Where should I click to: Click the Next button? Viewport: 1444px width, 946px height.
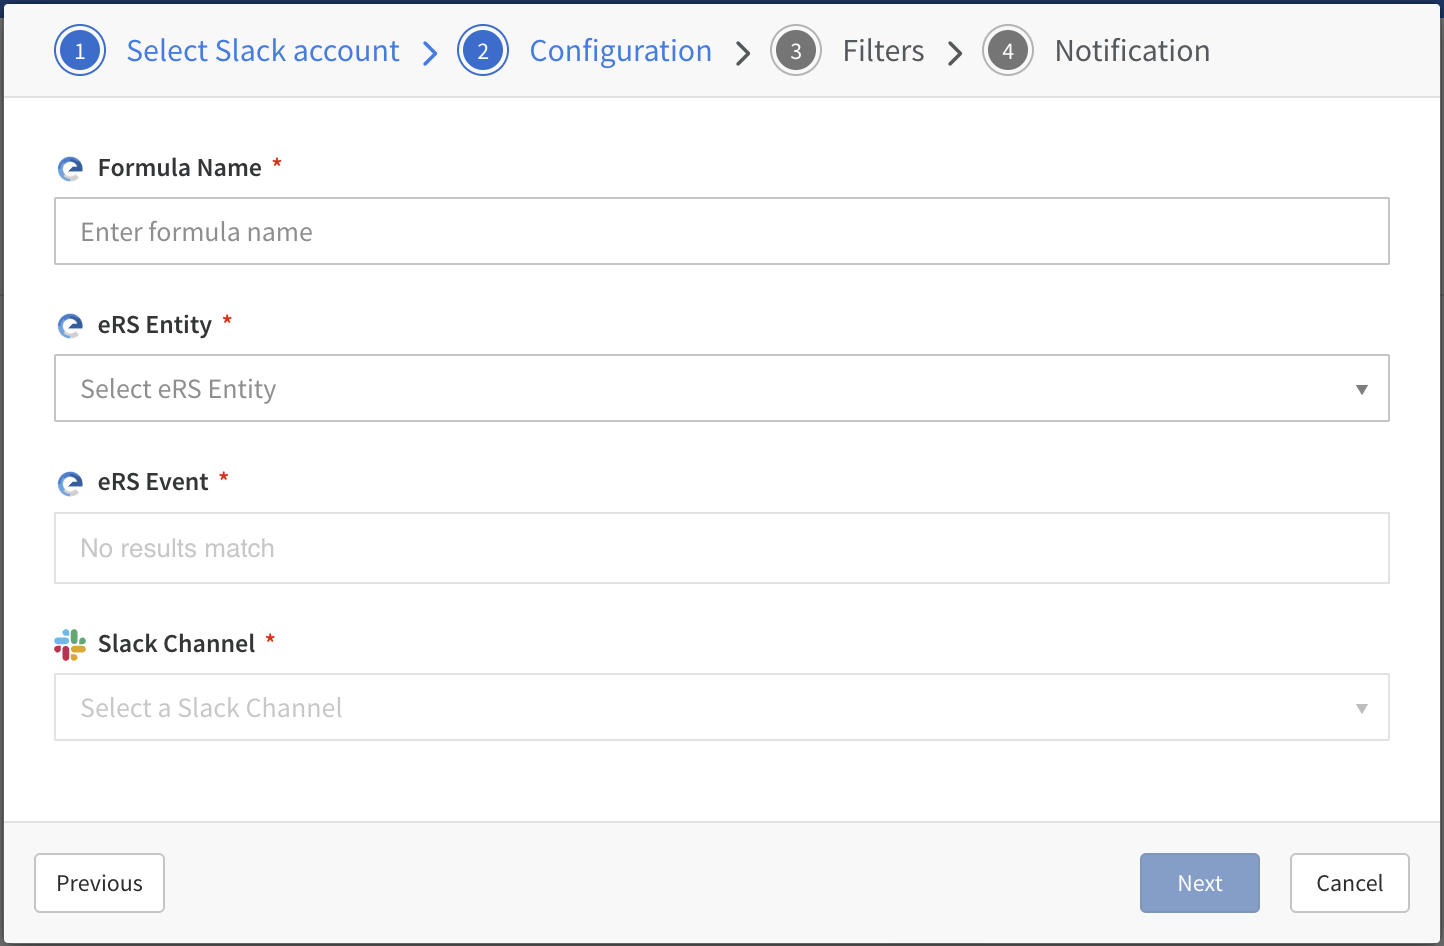click(1200, 883)
